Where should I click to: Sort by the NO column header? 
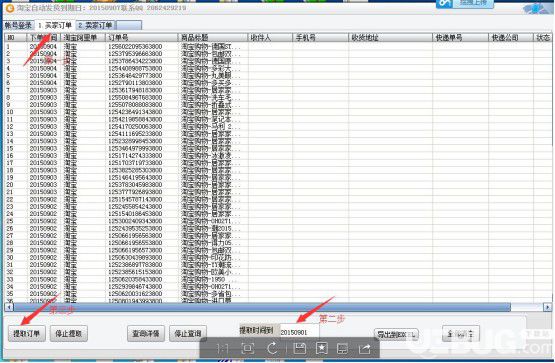click(16, 38)
